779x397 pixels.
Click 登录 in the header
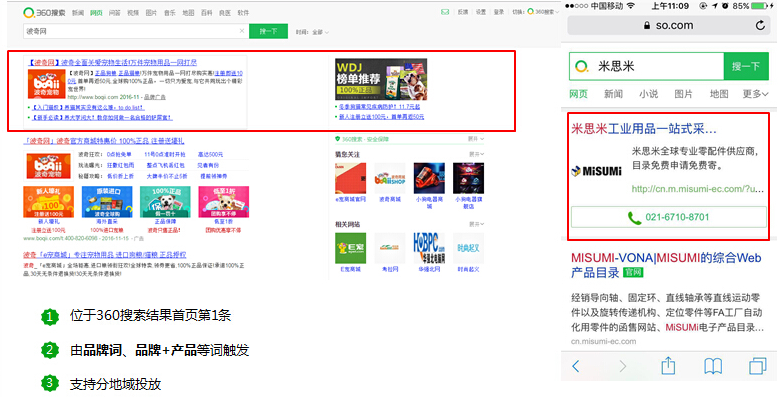[499, 12]
